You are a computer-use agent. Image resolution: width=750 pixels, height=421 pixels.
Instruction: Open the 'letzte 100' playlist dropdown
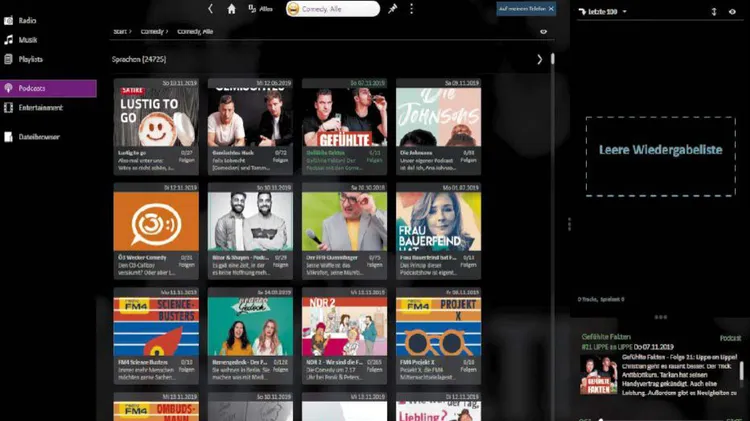click(603, 11)
